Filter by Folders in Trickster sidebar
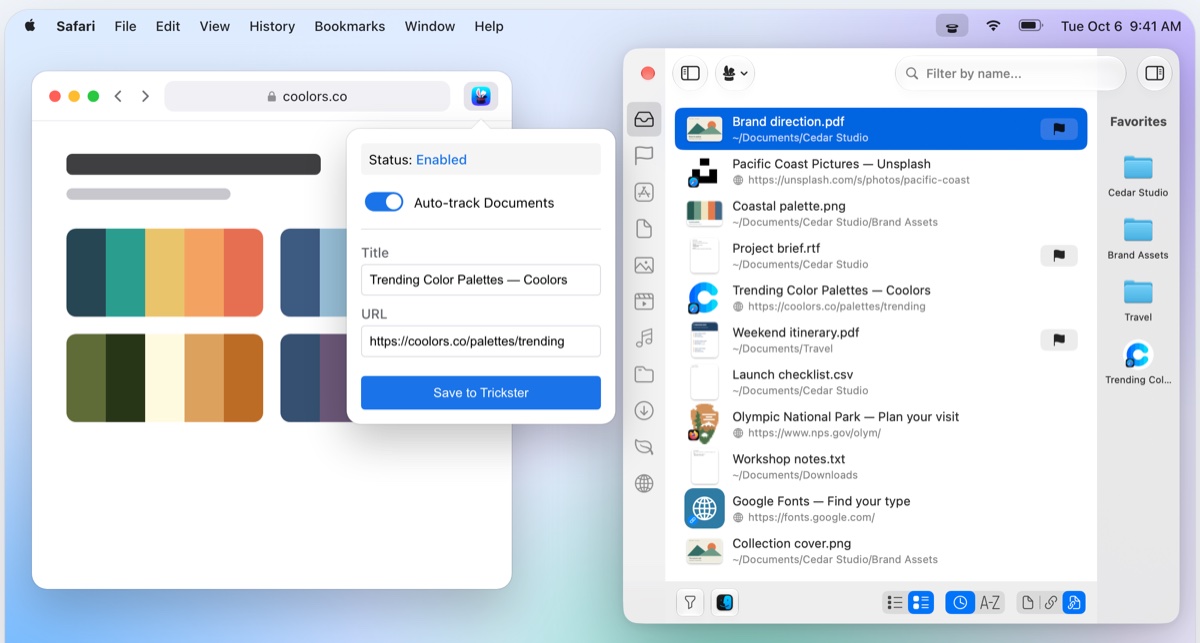The width and height of the screenshot is (1200, 643). coord(644,374)
